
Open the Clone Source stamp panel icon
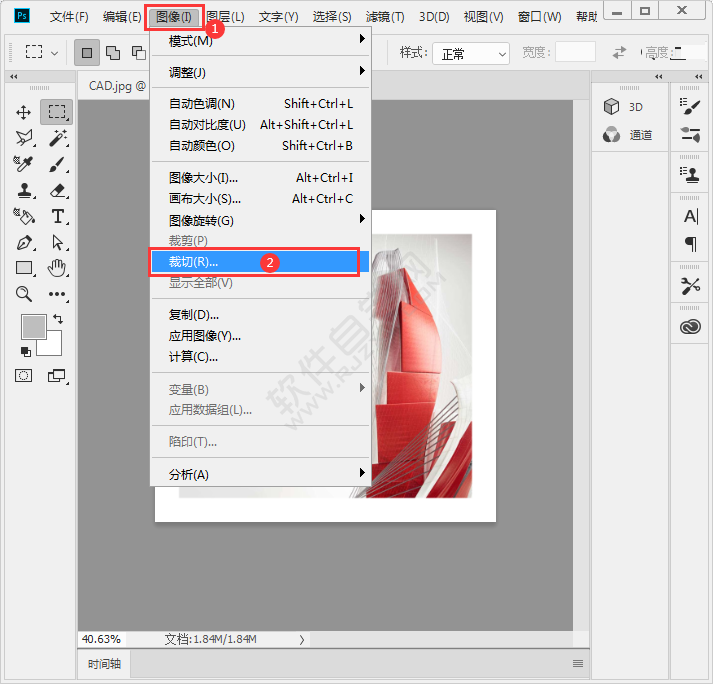pyautogui.click(x=690, y=175)
